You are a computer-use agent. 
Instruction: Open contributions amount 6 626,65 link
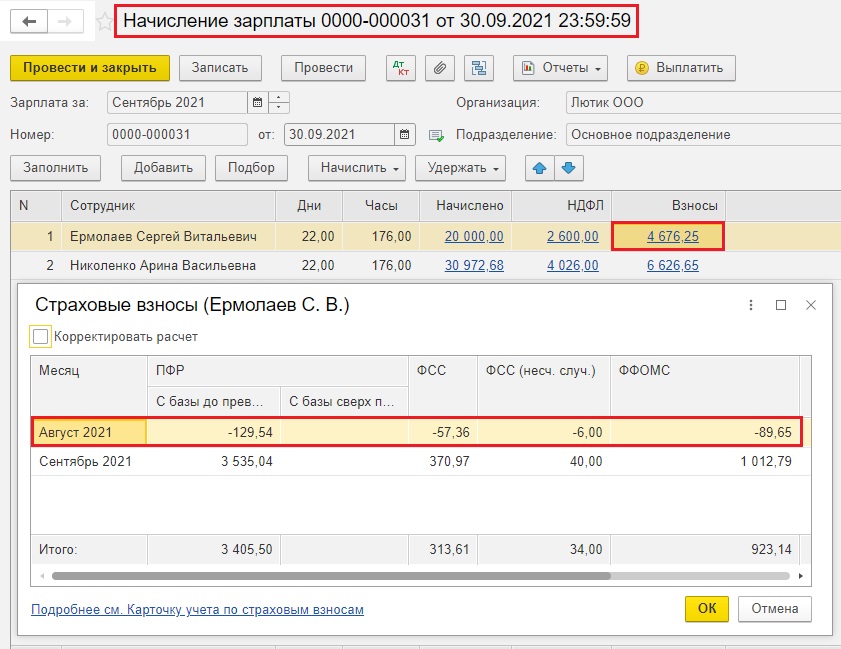673,266
